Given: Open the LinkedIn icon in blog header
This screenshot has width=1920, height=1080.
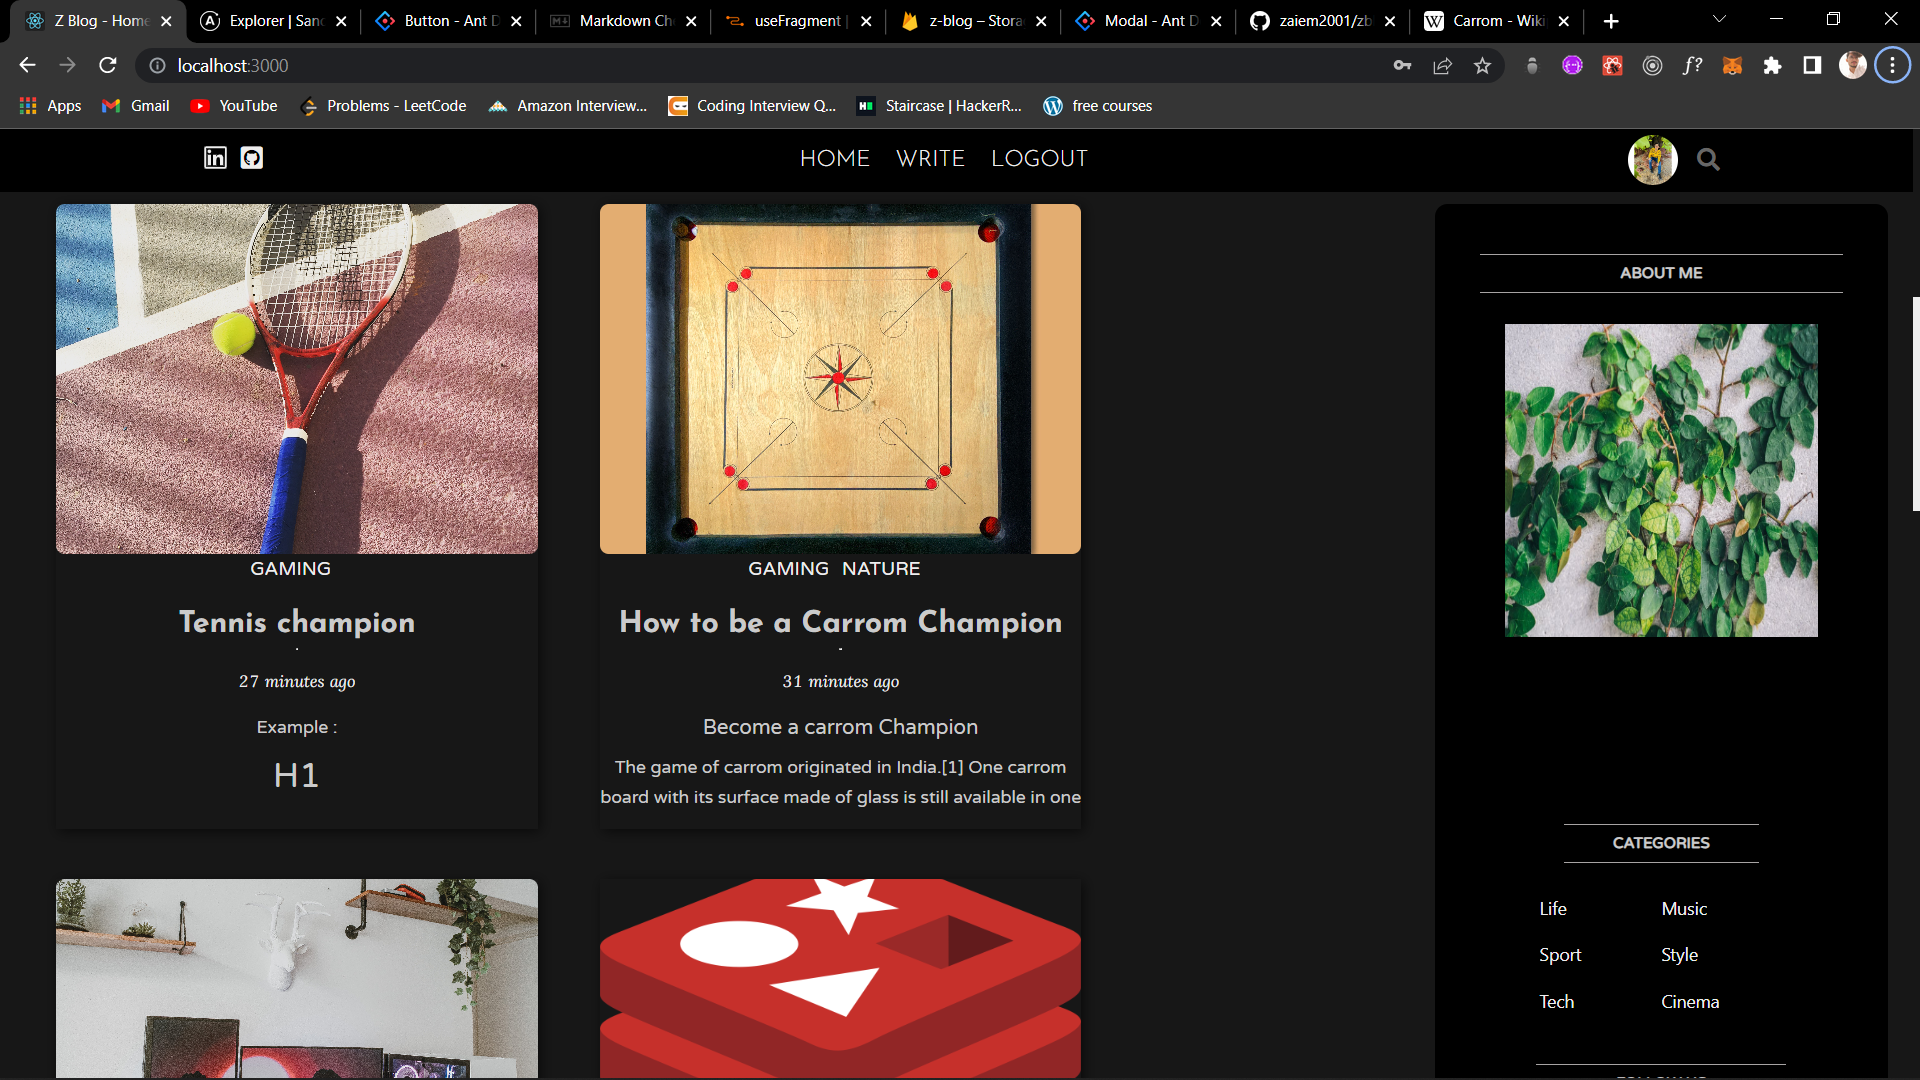Looking at the screenshot, I should [215, 158].
